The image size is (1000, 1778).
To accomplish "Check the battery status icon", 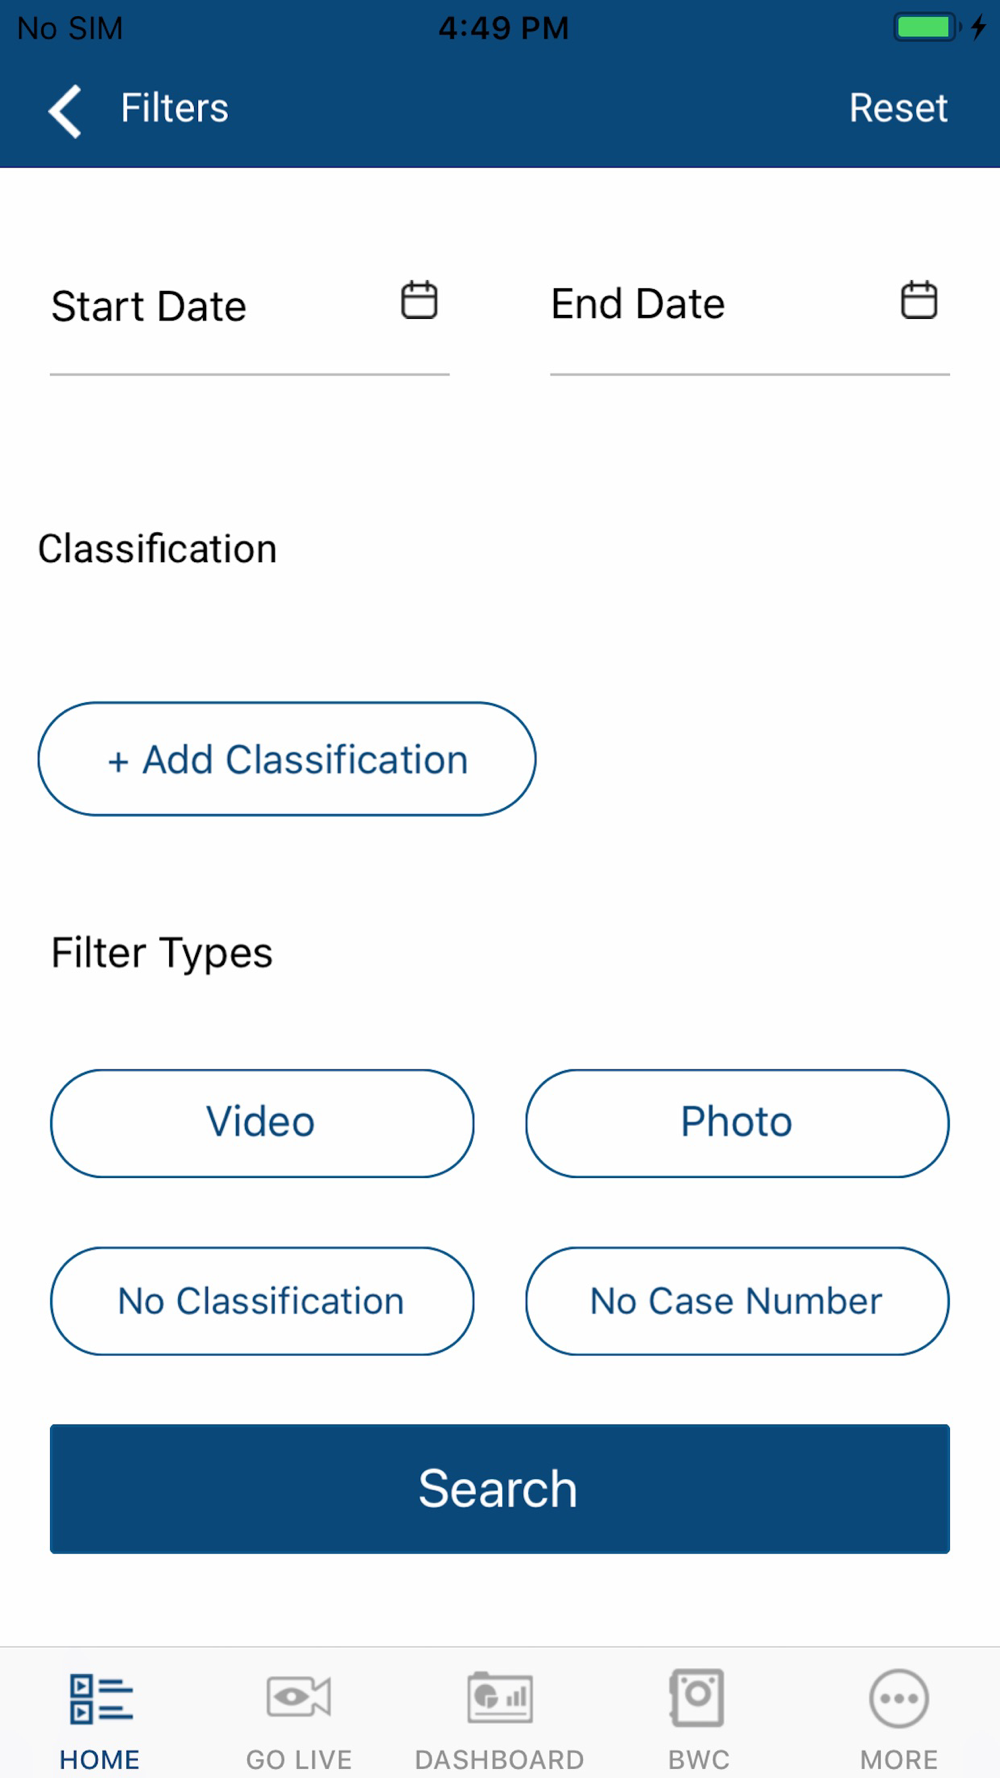I will [927, 27].
